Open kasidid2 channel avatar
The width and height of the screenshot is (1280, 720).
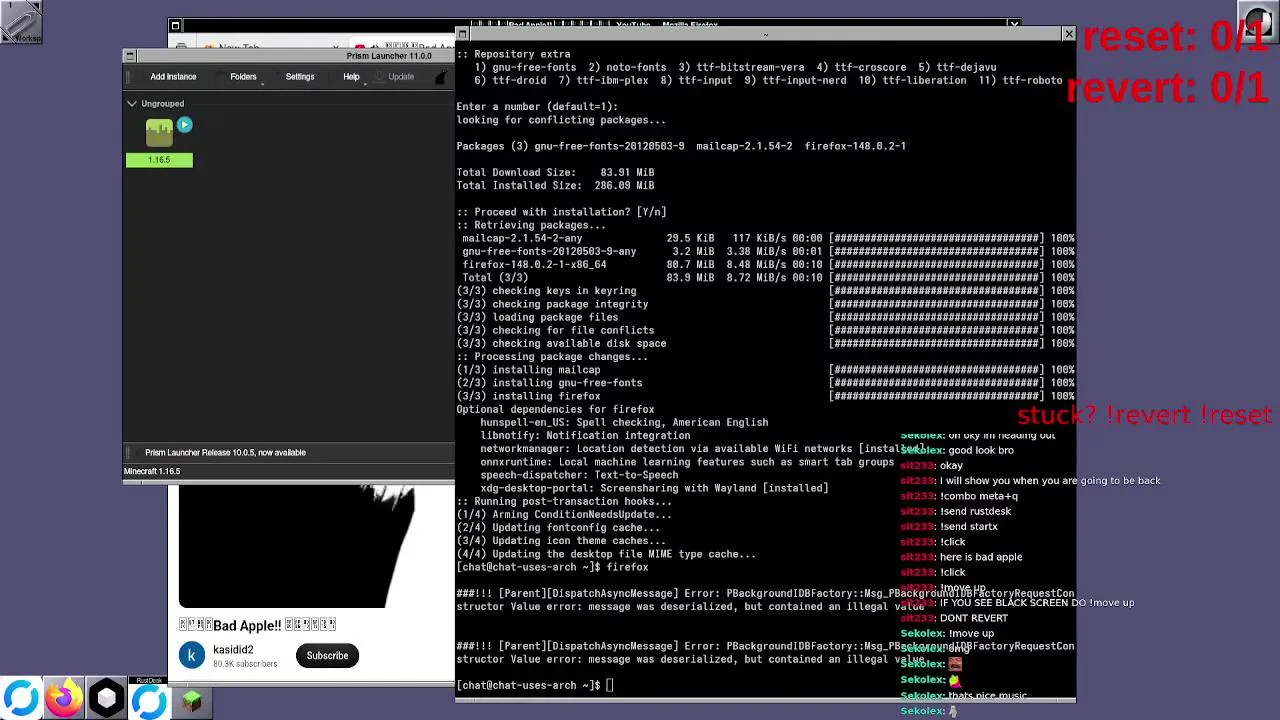191,656
